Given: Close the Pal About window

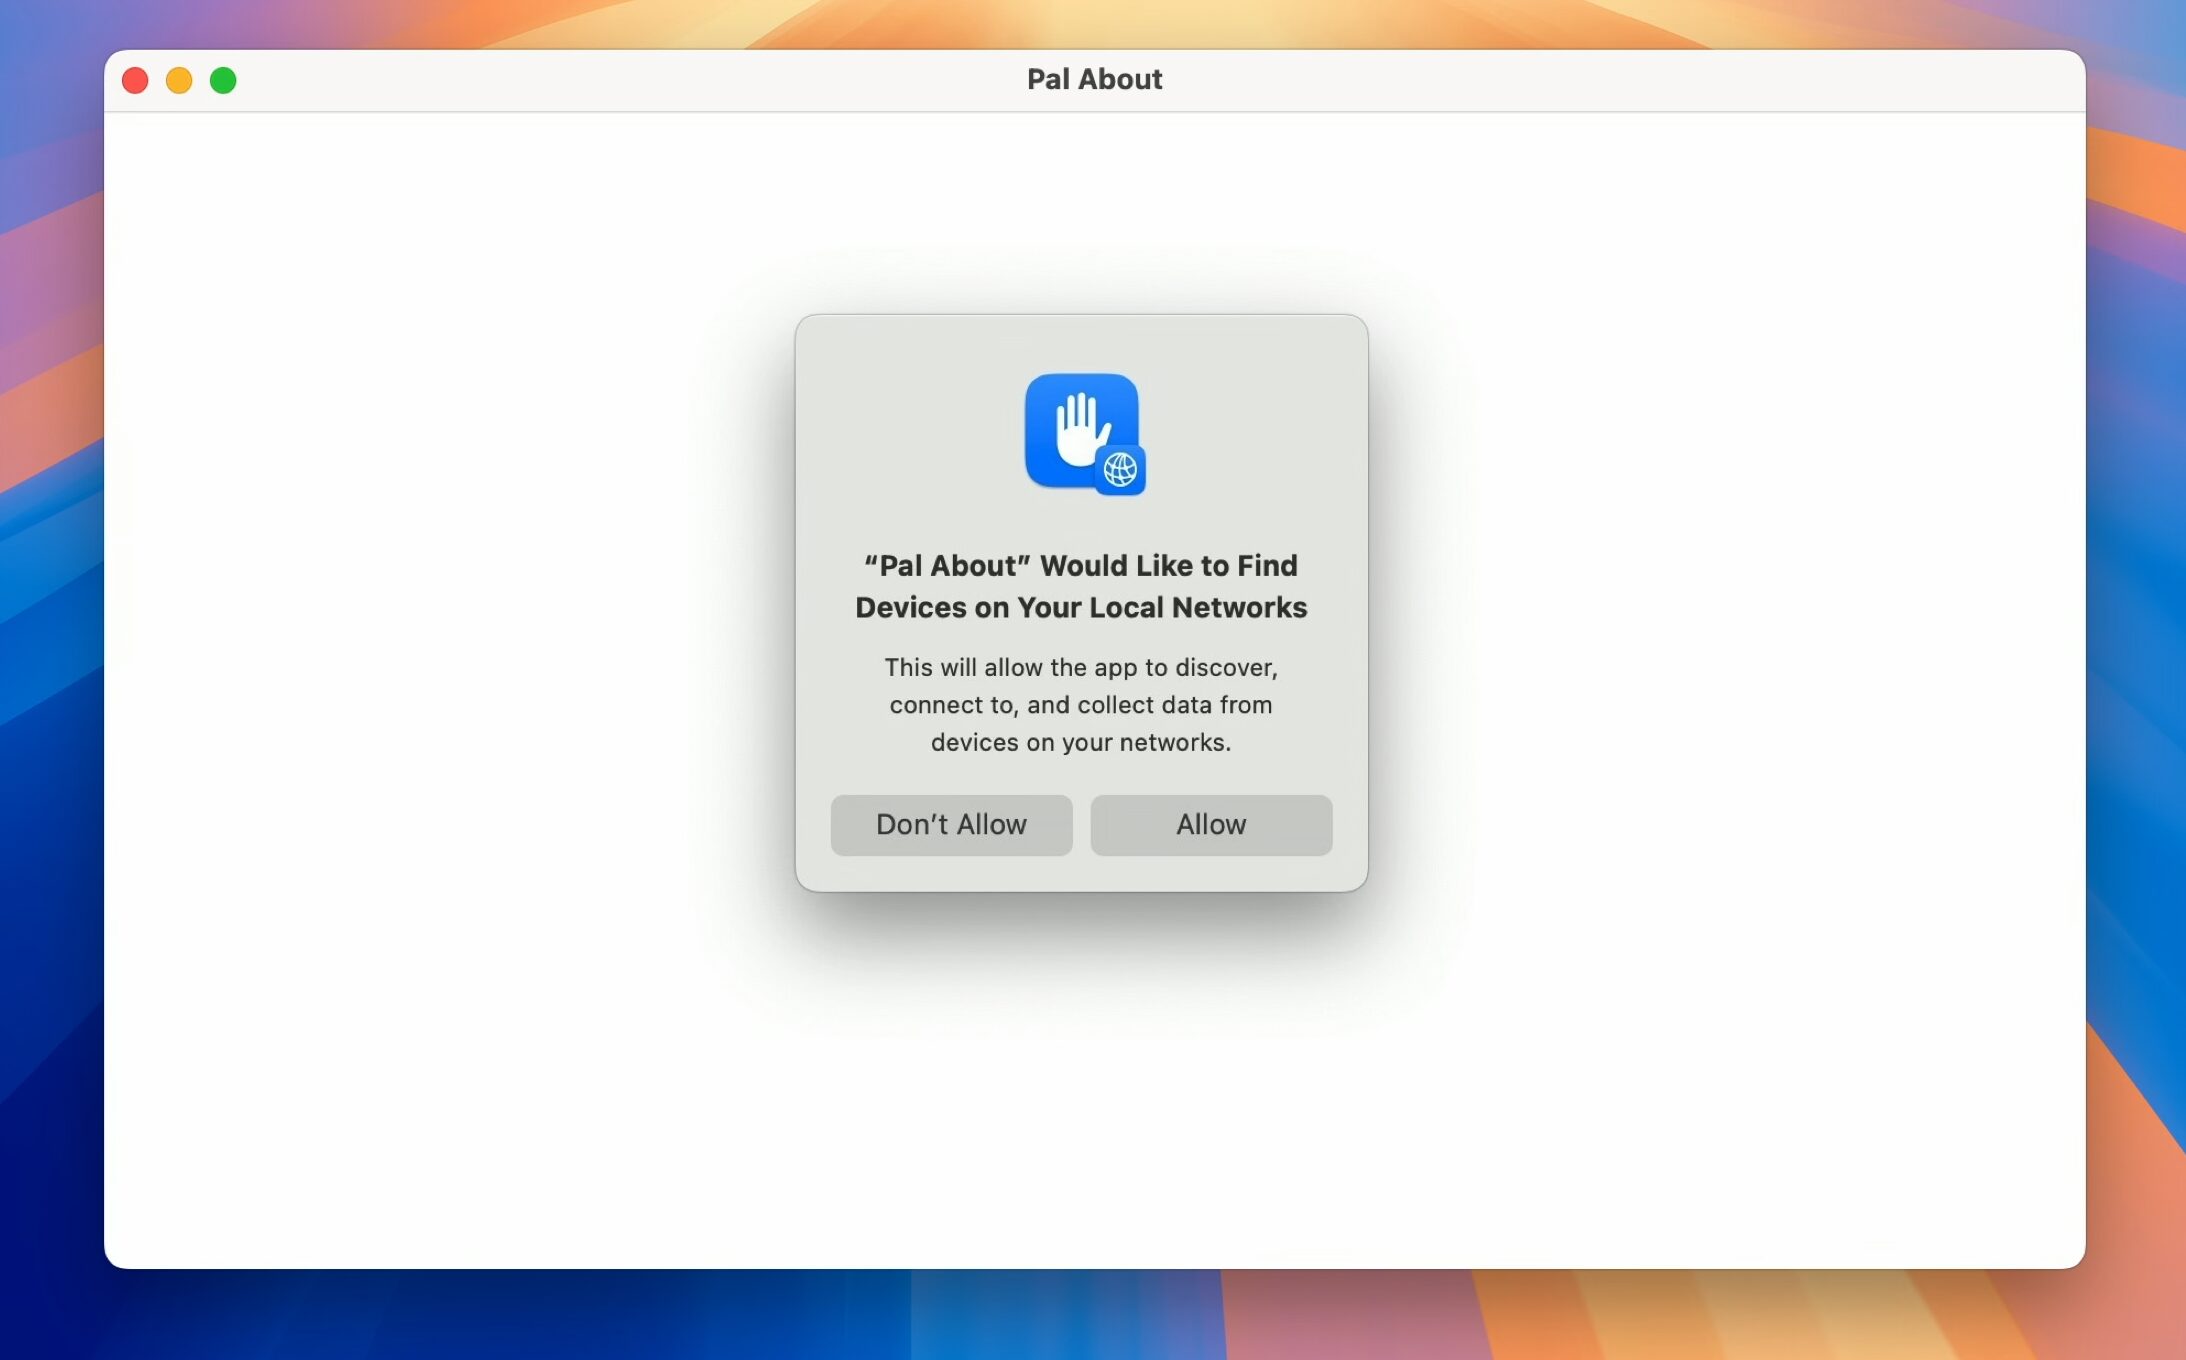Looking at the screenshot, I should (x=135, y=80).
